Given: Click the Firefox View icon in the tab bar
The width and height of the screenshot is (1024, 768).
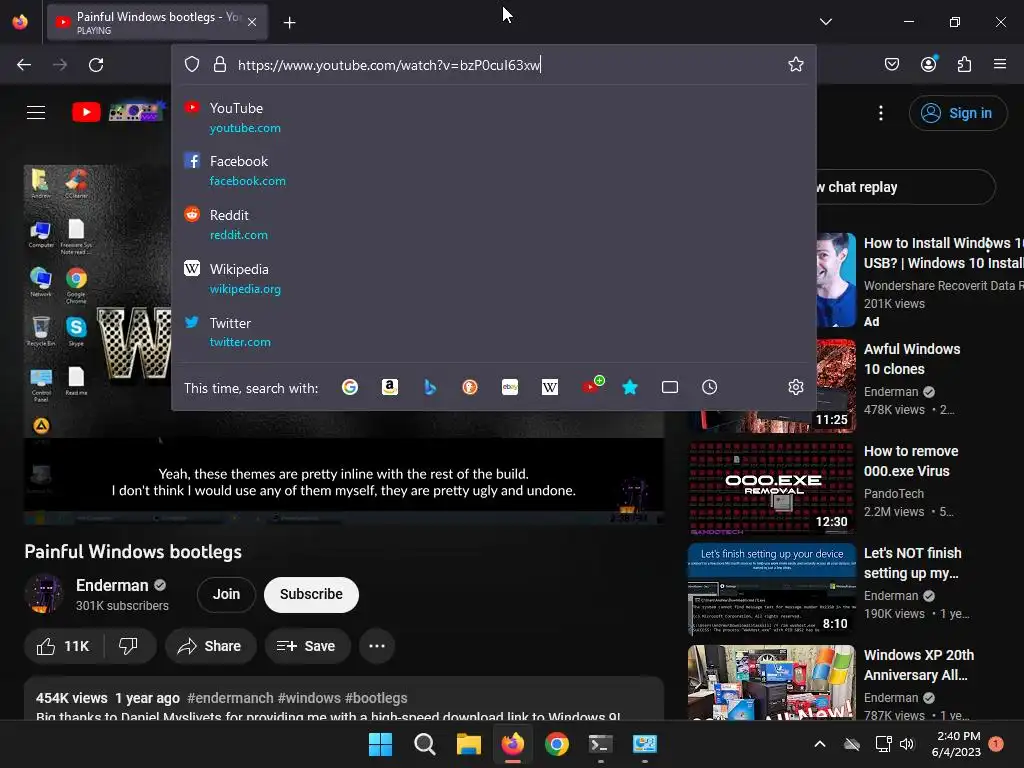Looking at the screenshot, I should 20,22.
